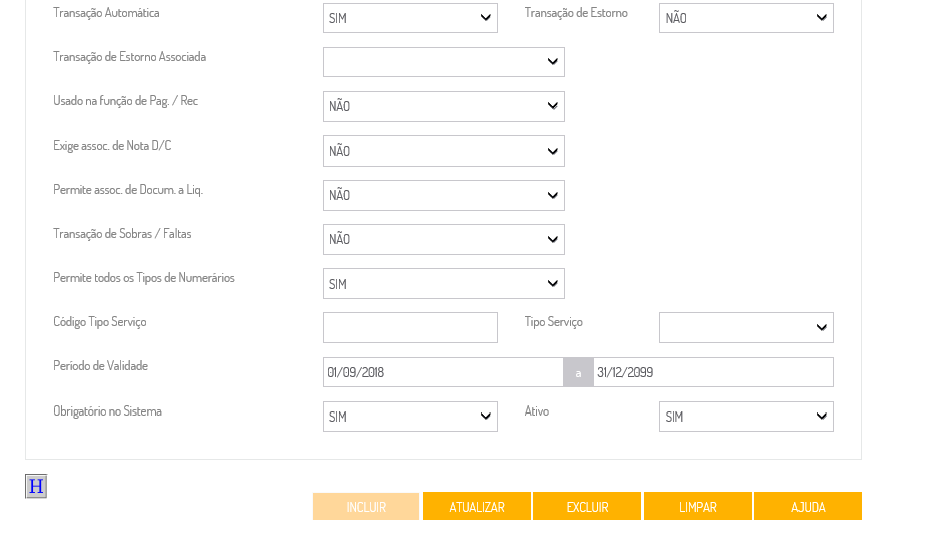The image size is (925, 549).
Task: Open the Ativo dropdown
Action: (x=746, y=416)
